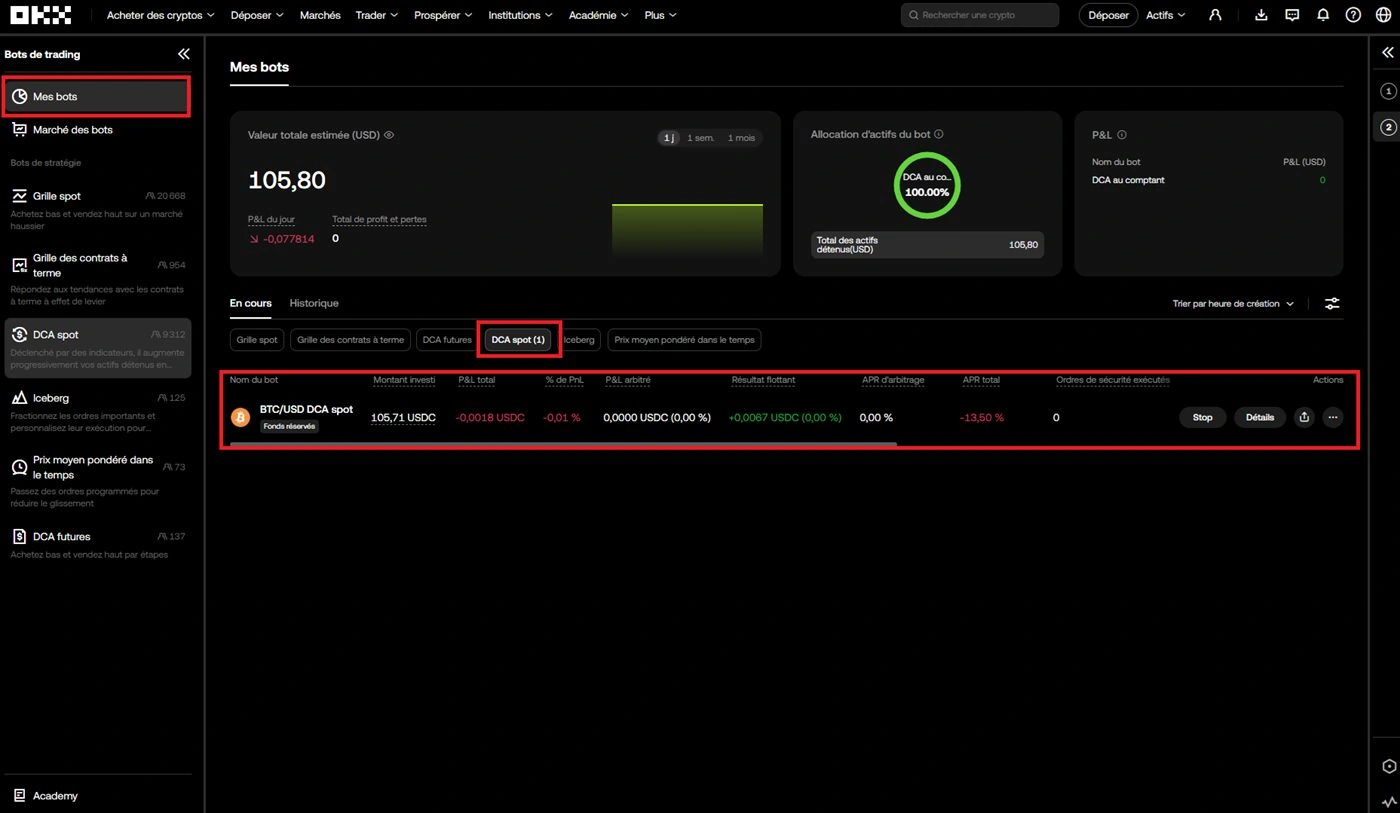
Task: Filter by Grille des contrats à terme chip
Action: [x=351, y=340]
